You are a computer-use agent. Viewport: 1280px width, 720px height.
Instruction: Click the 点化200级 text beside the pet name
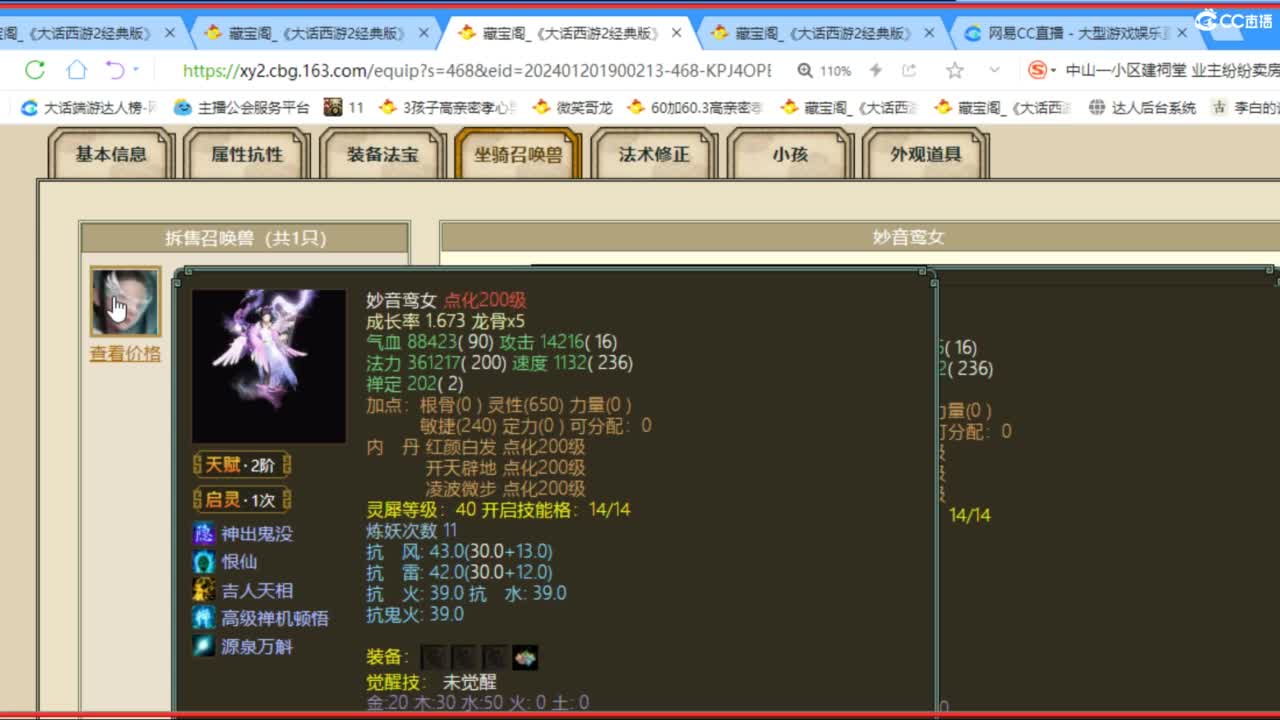click(485, 300)
